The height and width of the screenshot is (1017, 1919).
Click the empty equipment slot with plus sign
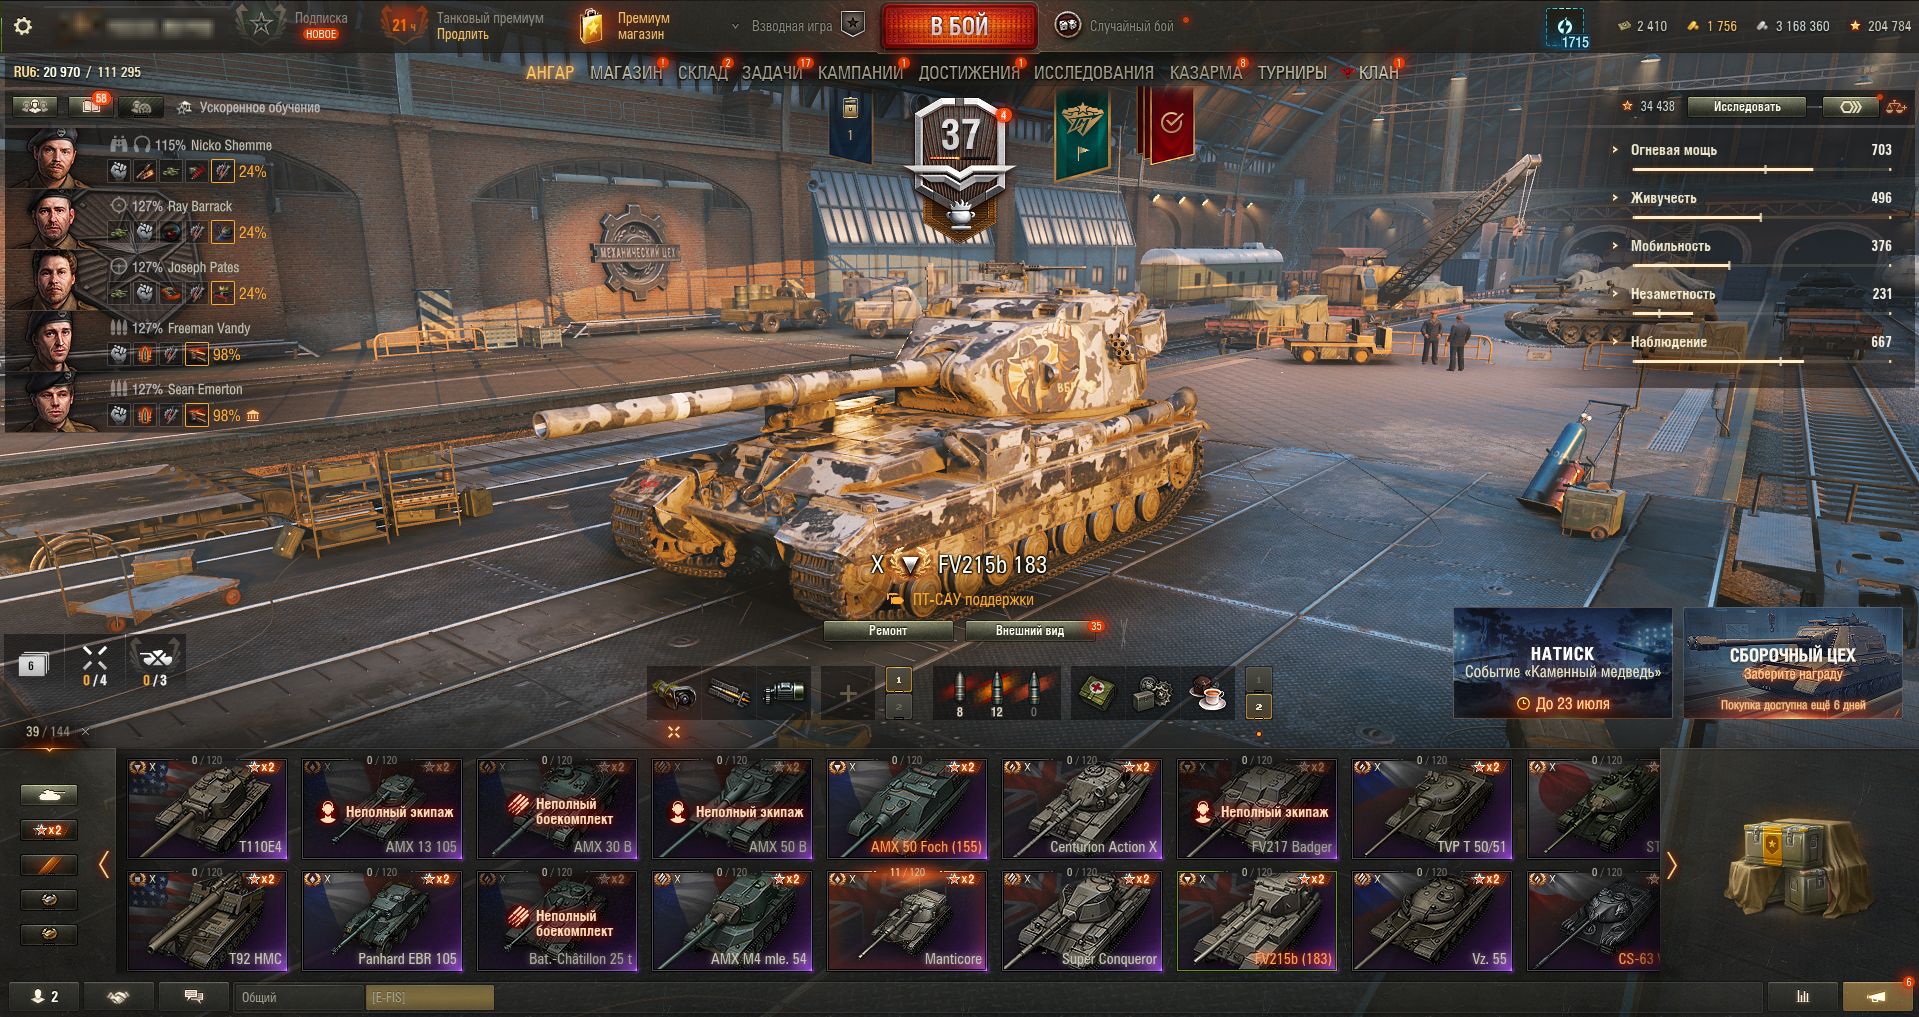click(x=847, y=693)
